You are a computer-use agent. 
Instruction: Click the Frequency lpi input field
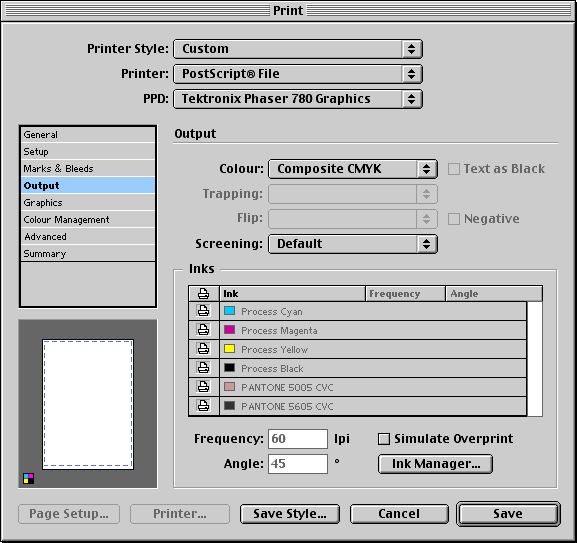pos(298,439)
